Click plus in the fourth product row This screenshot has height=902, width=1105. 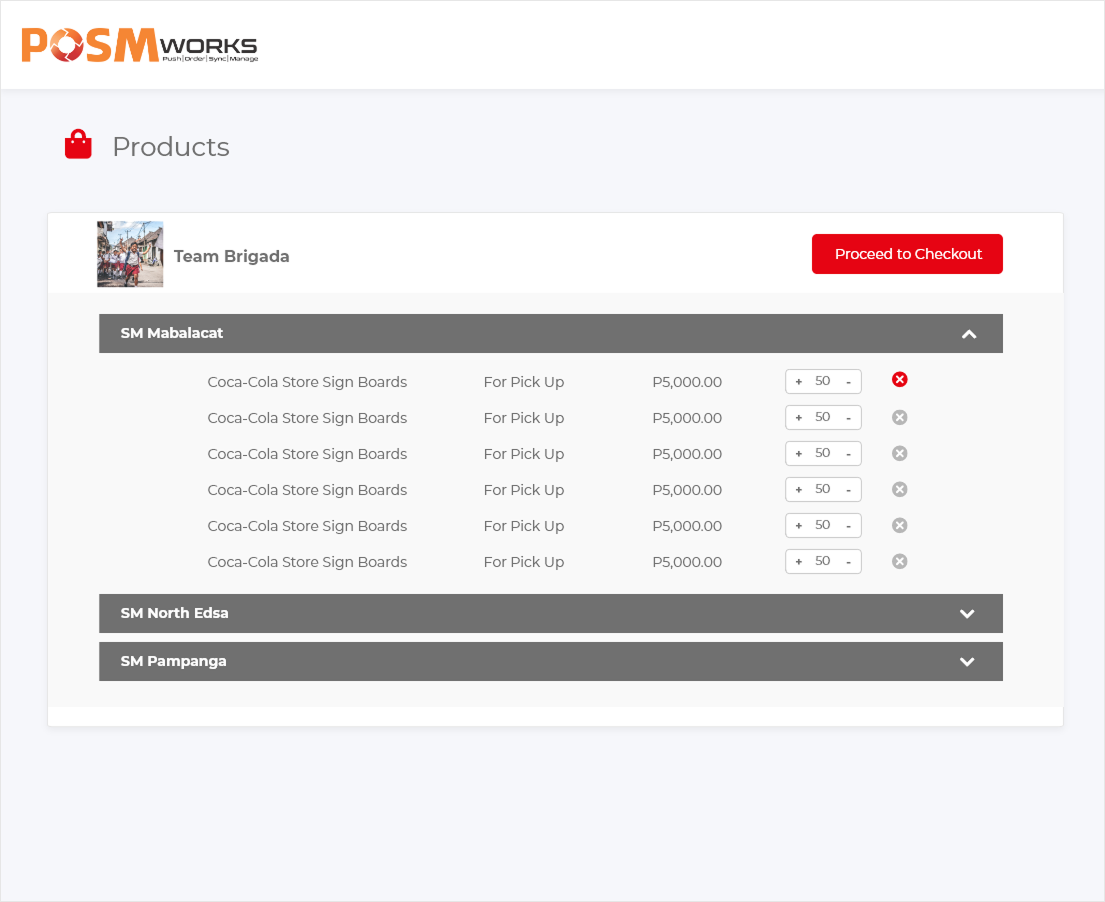tap(798, 490)
